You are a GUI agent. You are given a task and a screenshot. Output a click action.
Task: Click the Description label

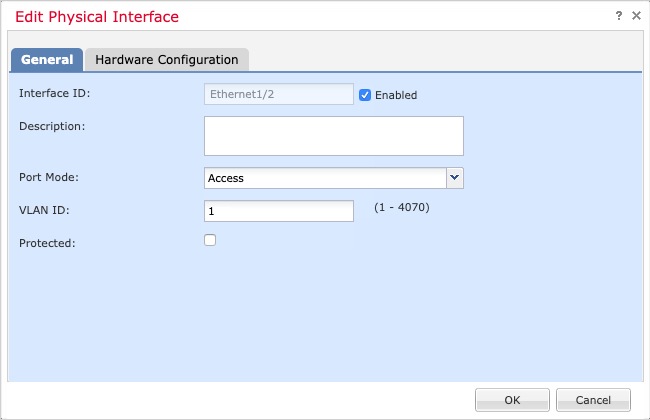(52, 126)
